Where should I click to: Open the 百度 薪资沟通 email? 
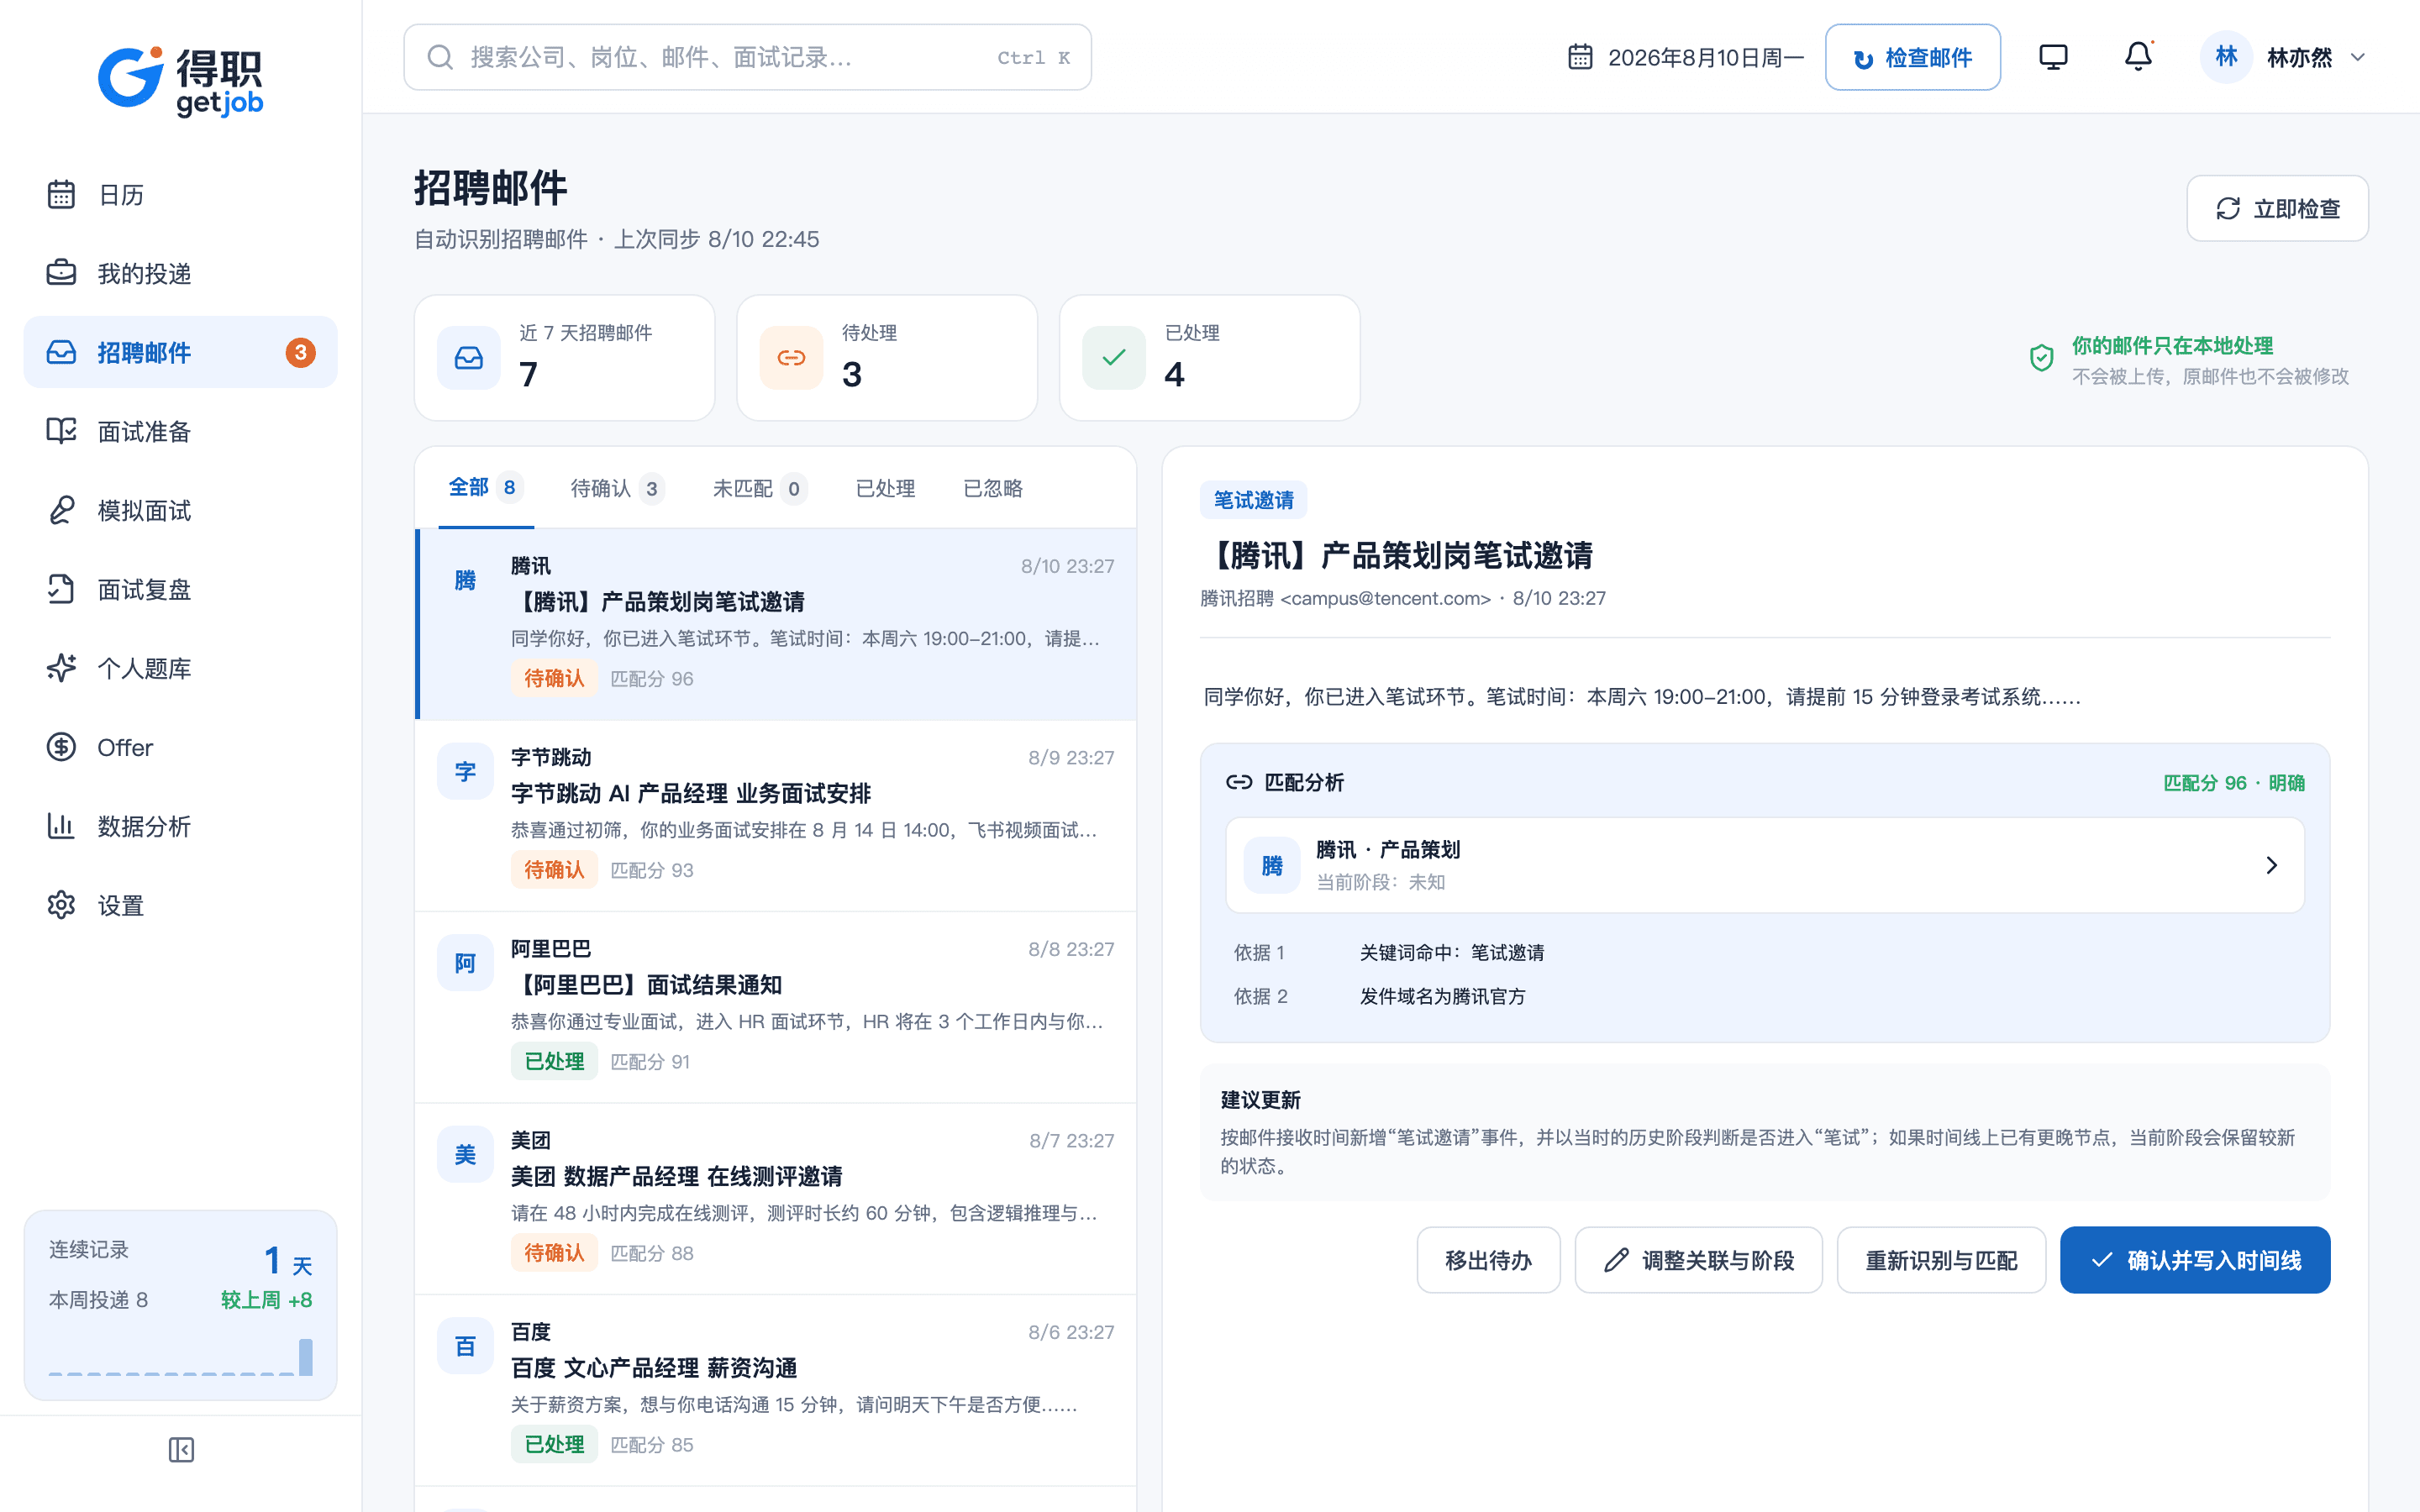776,1390
